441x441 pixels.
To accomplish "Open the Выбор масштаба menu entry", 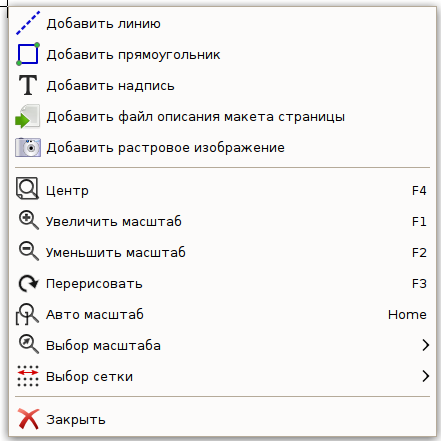I will pyautogui.click(x=222, y=345).
